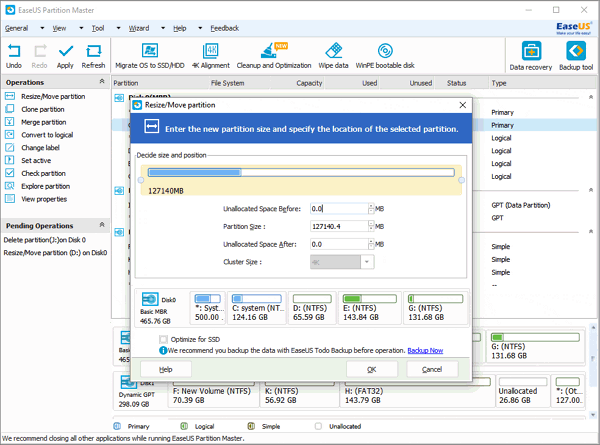Open the General menu
Image resolution: width=600 pixels, height=445 pixels.
point(16,28)
